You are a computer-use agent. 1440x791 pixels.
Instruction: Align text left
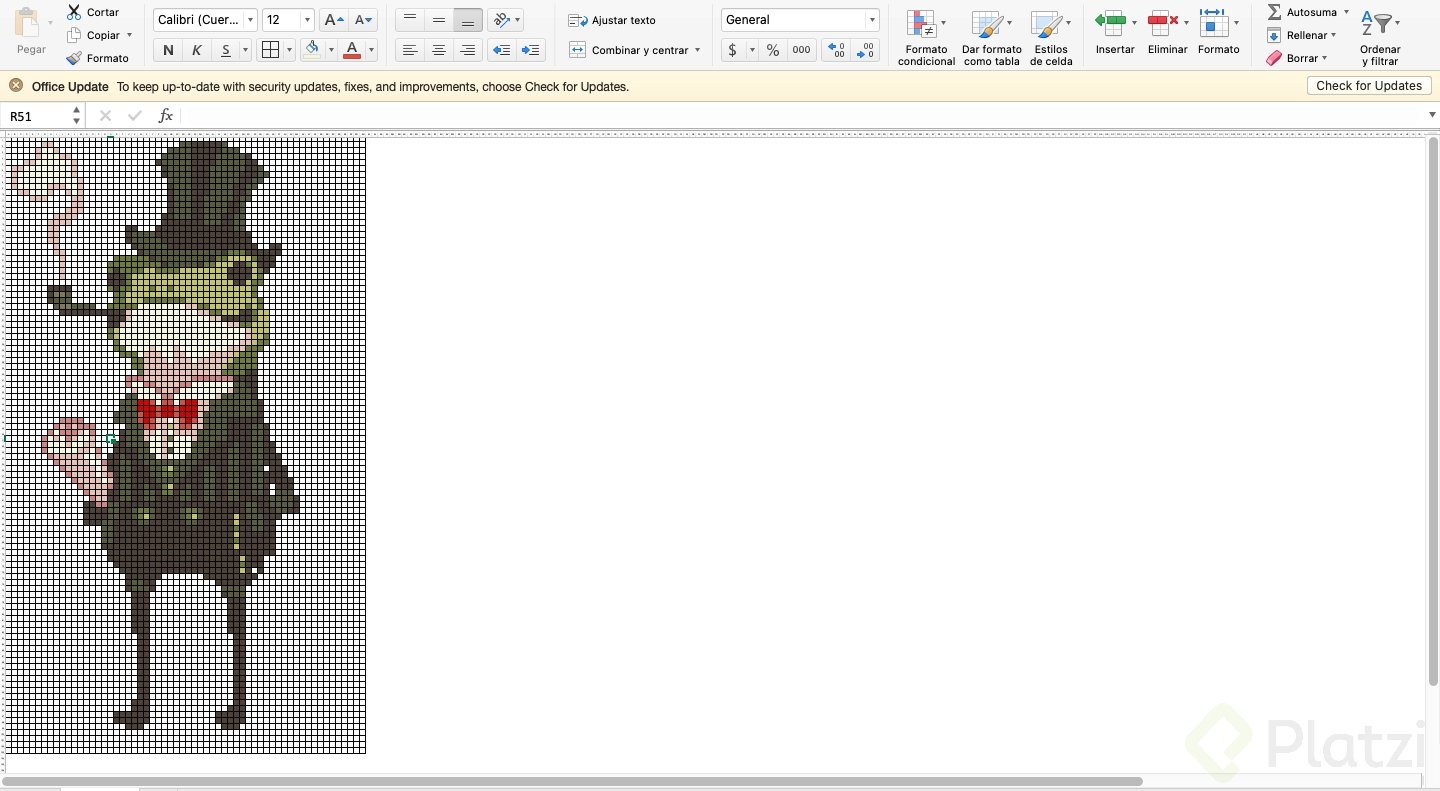pos(409,50)
